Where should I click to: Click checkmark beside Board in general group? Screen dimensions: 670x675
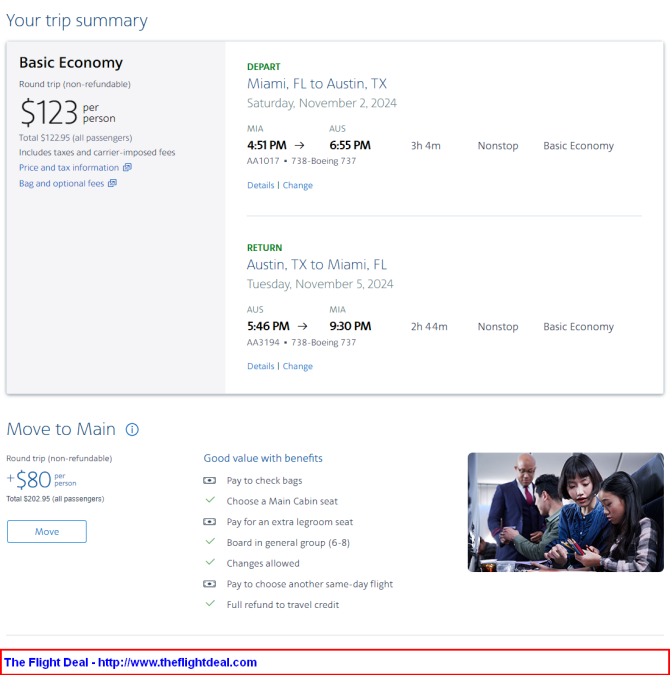pos(210,542)
